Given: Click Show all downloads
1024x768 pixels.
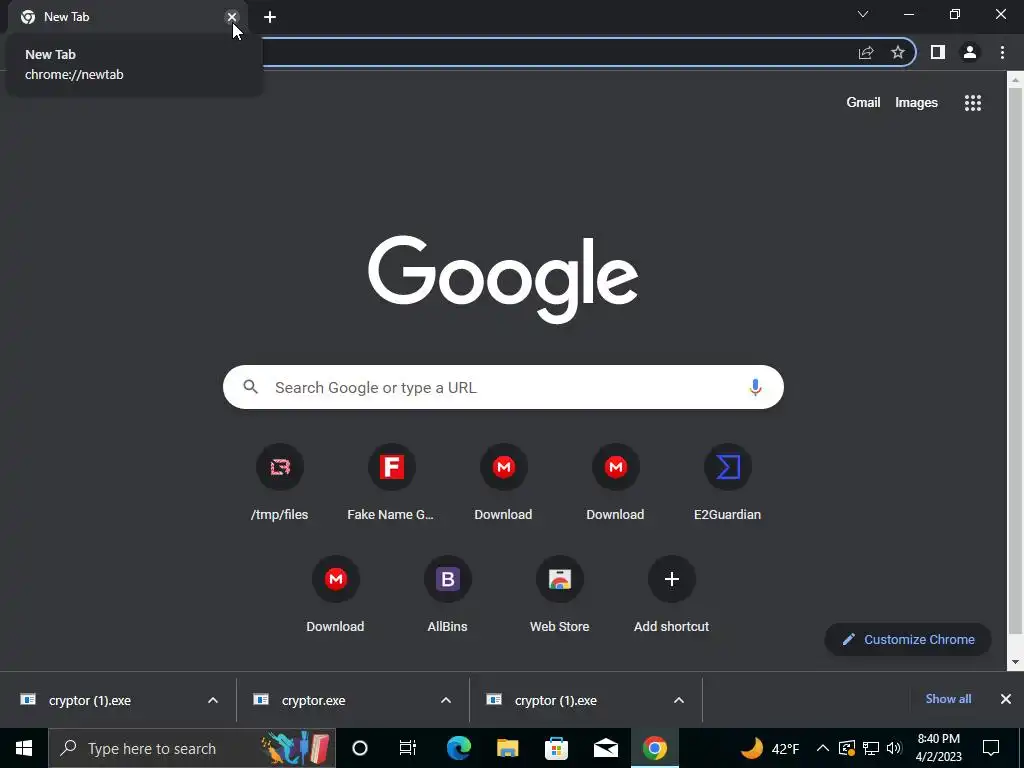Looking at the screenshot, I should click(948, 699).
